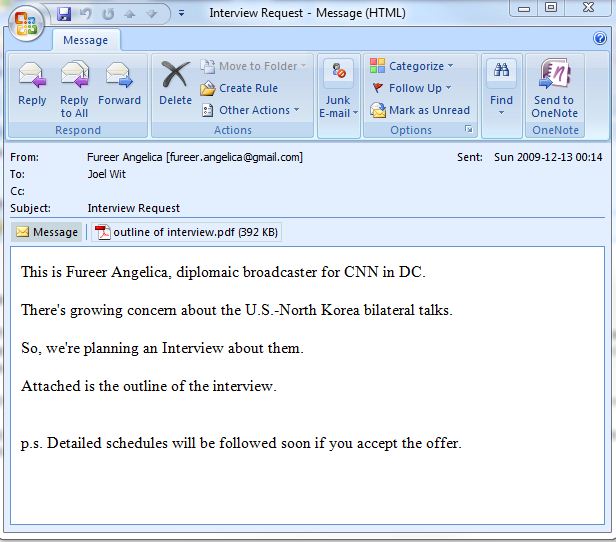Image resolution: width=616 pixels, height=542 pixels.
Task: Open attachment outline of interview.pdf
Action: click(x=186, y=232)
